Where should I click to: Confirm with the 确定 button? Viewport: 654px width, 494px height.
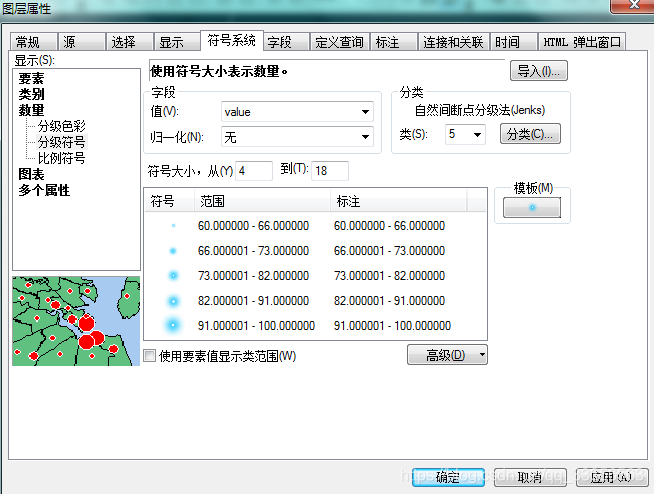pyautogui.click(x=448, y=477)
